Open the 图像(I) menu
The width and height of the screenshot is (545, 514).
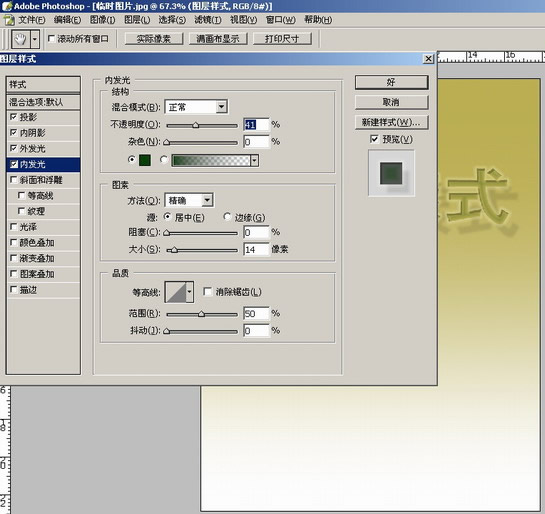pyautogui.click(x=103, y=20)
